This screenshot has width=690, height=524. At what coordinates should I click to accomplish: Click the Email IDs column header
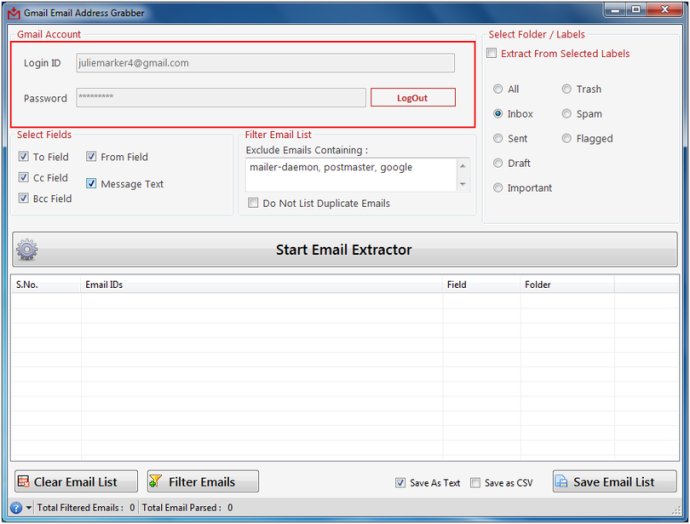tap(262, 285)
